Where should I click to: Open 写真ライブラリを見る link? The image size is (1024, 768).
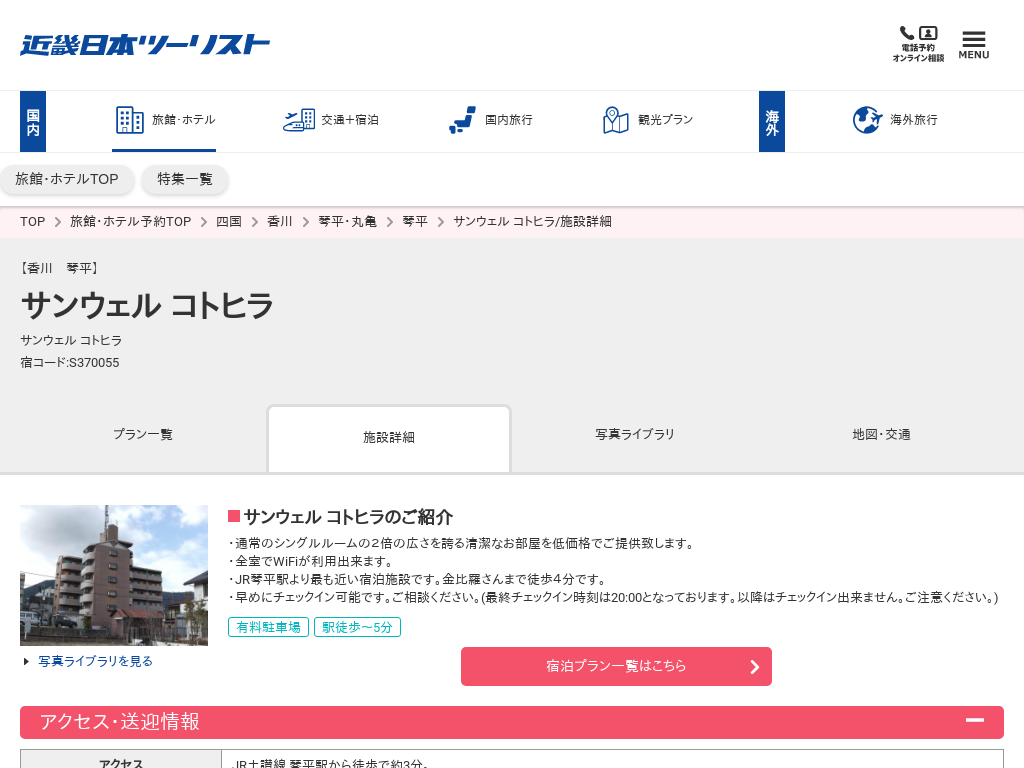[95, 662]
